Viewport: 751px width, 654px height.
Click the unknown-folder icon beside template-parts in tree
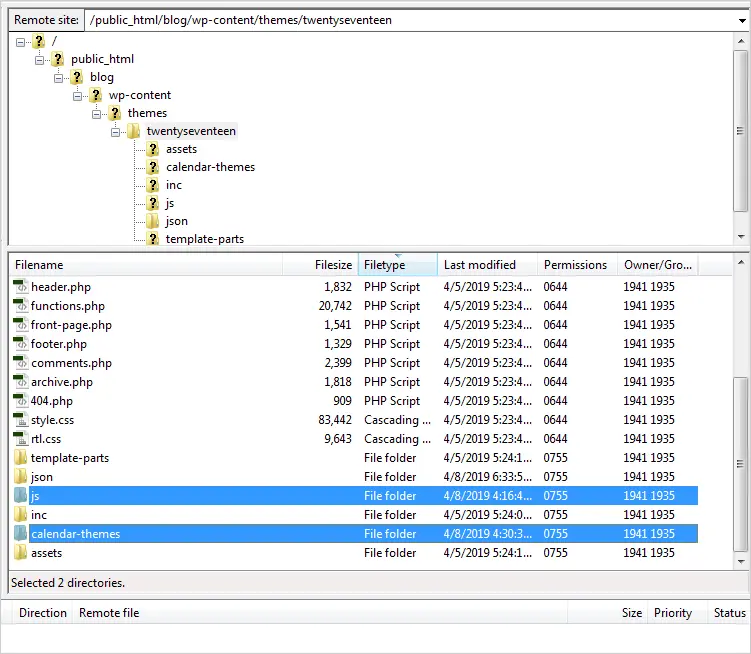(153, 239)
